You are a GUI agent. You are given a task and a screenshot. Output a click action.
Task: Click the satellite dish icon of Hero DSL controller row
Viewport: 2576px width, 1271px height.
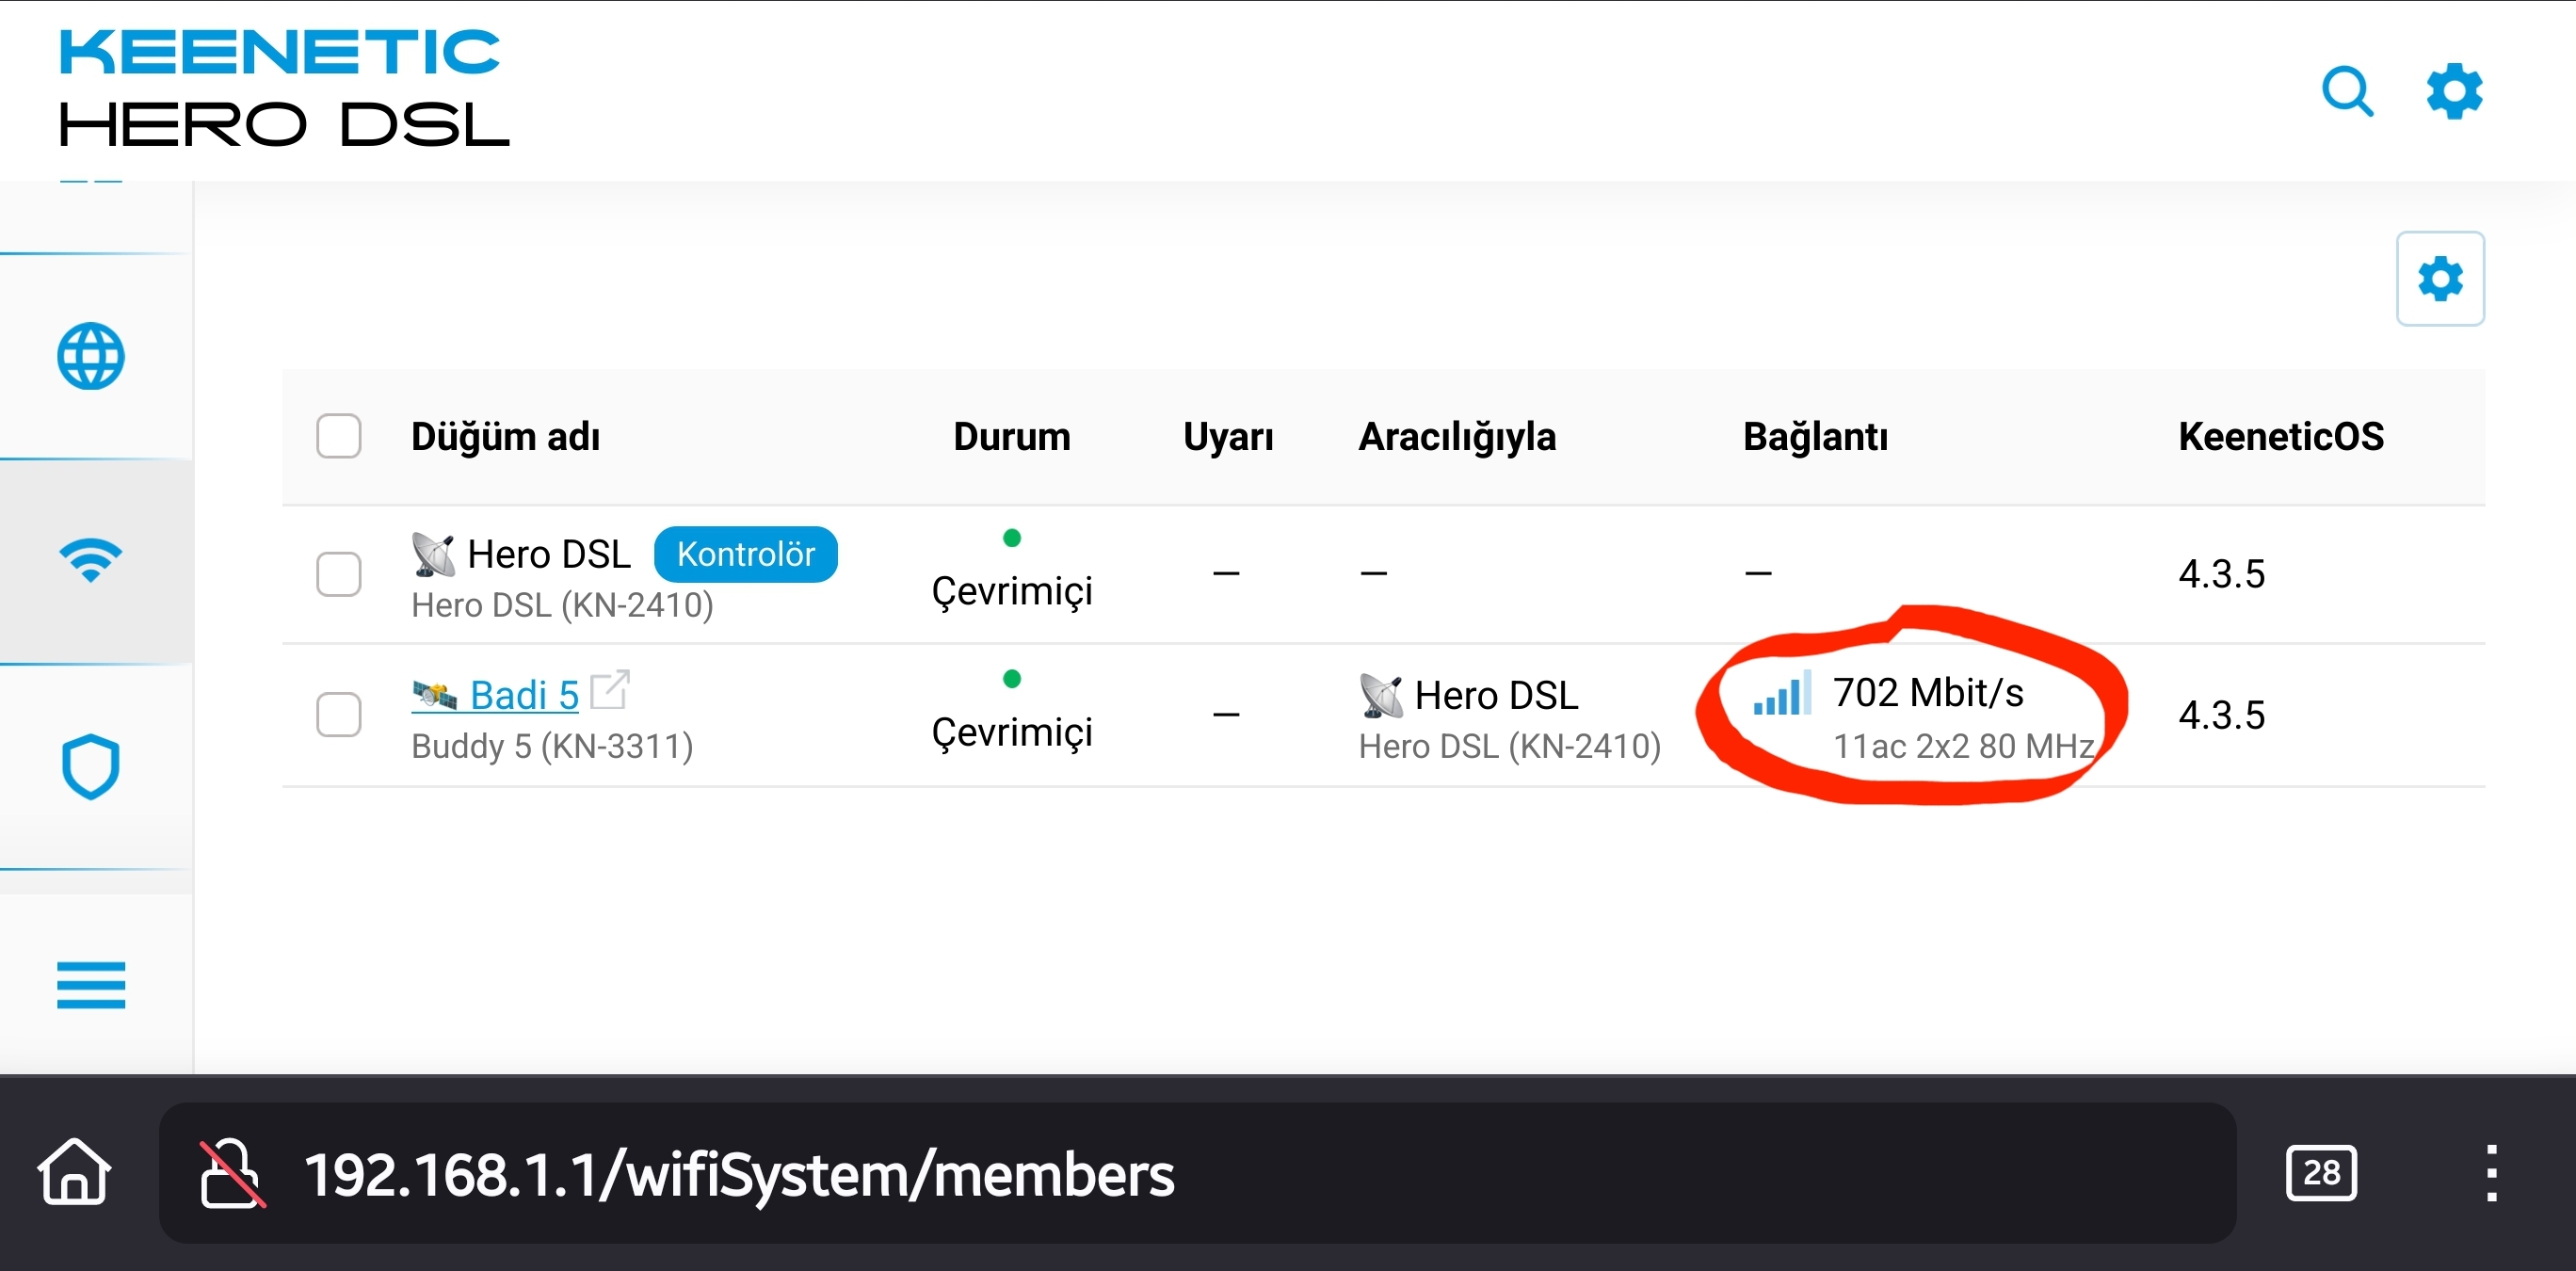[x=433, y=554]
